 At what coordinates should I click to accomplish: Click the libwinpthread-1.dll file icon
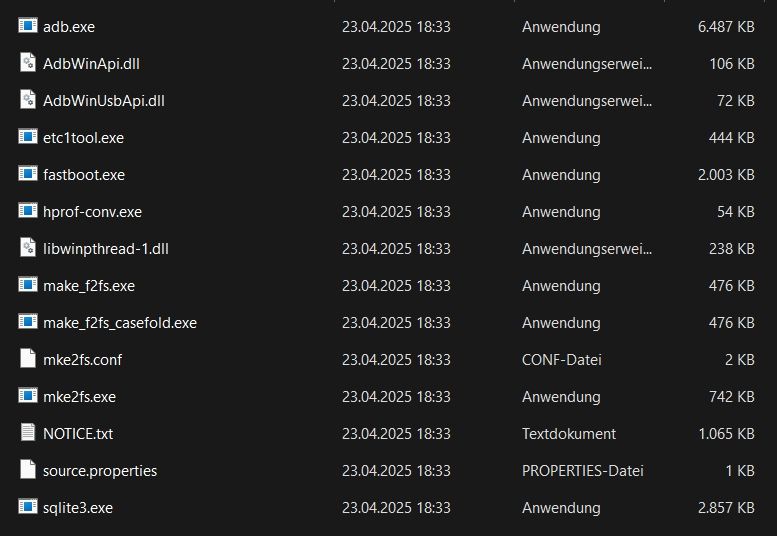(27, 248)
